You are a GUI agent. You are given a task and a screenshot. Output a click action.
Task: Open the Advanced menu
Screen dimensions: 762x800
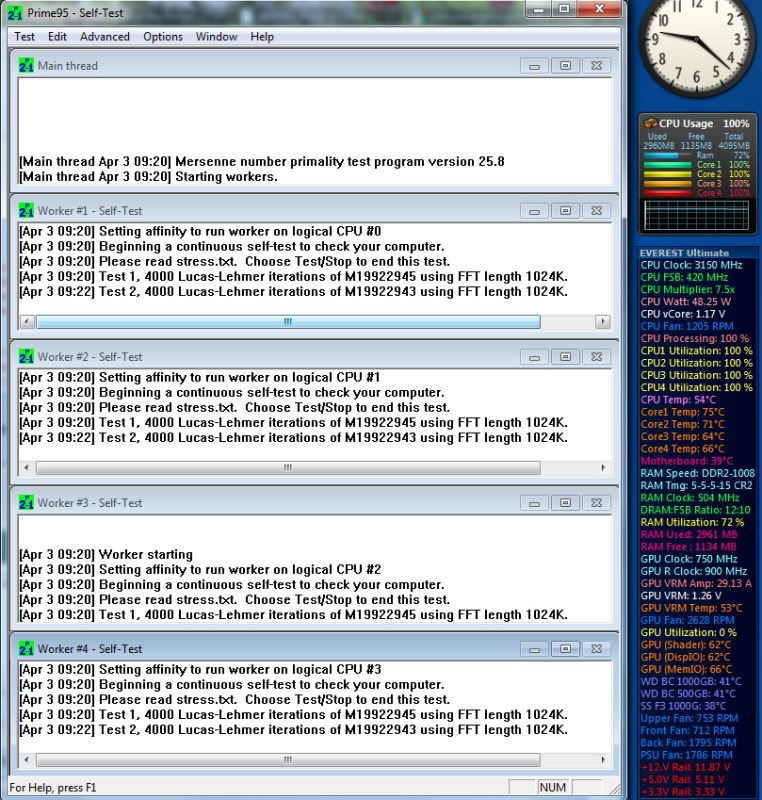(x=105, y=37)
